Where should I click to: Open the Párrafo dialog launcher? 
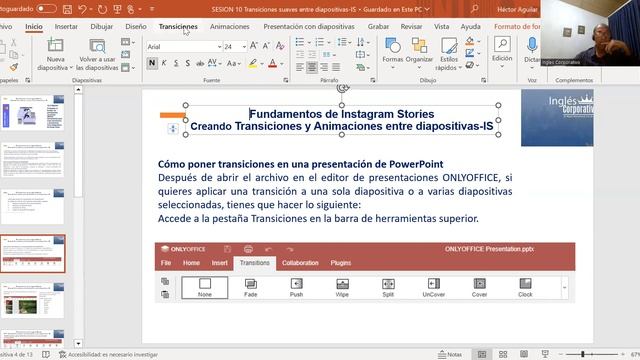pos(373,80)
